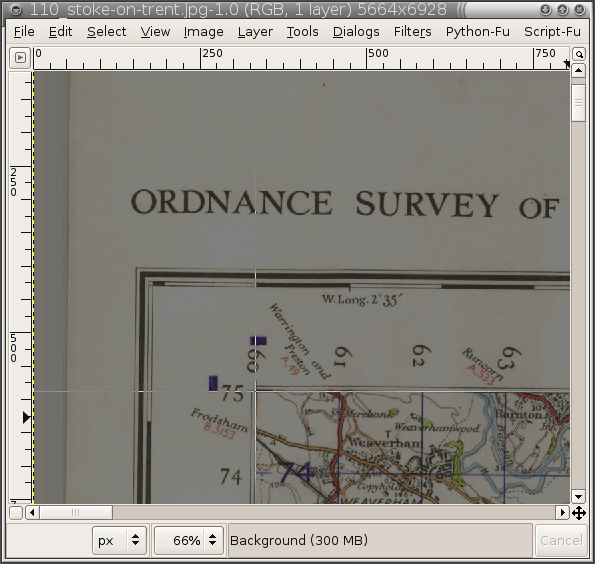595x564 pixels.
Task: Click vertical scrollbar down arrow
Action: coord(578,496)
